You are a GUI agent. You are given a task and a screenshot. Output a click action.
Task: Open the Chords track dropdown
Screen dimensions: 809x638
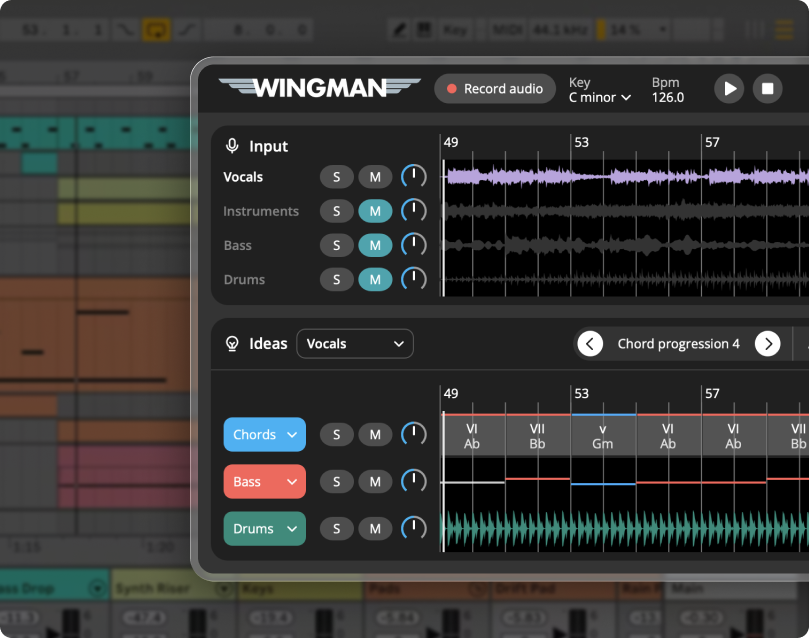(x=265, y=434)
